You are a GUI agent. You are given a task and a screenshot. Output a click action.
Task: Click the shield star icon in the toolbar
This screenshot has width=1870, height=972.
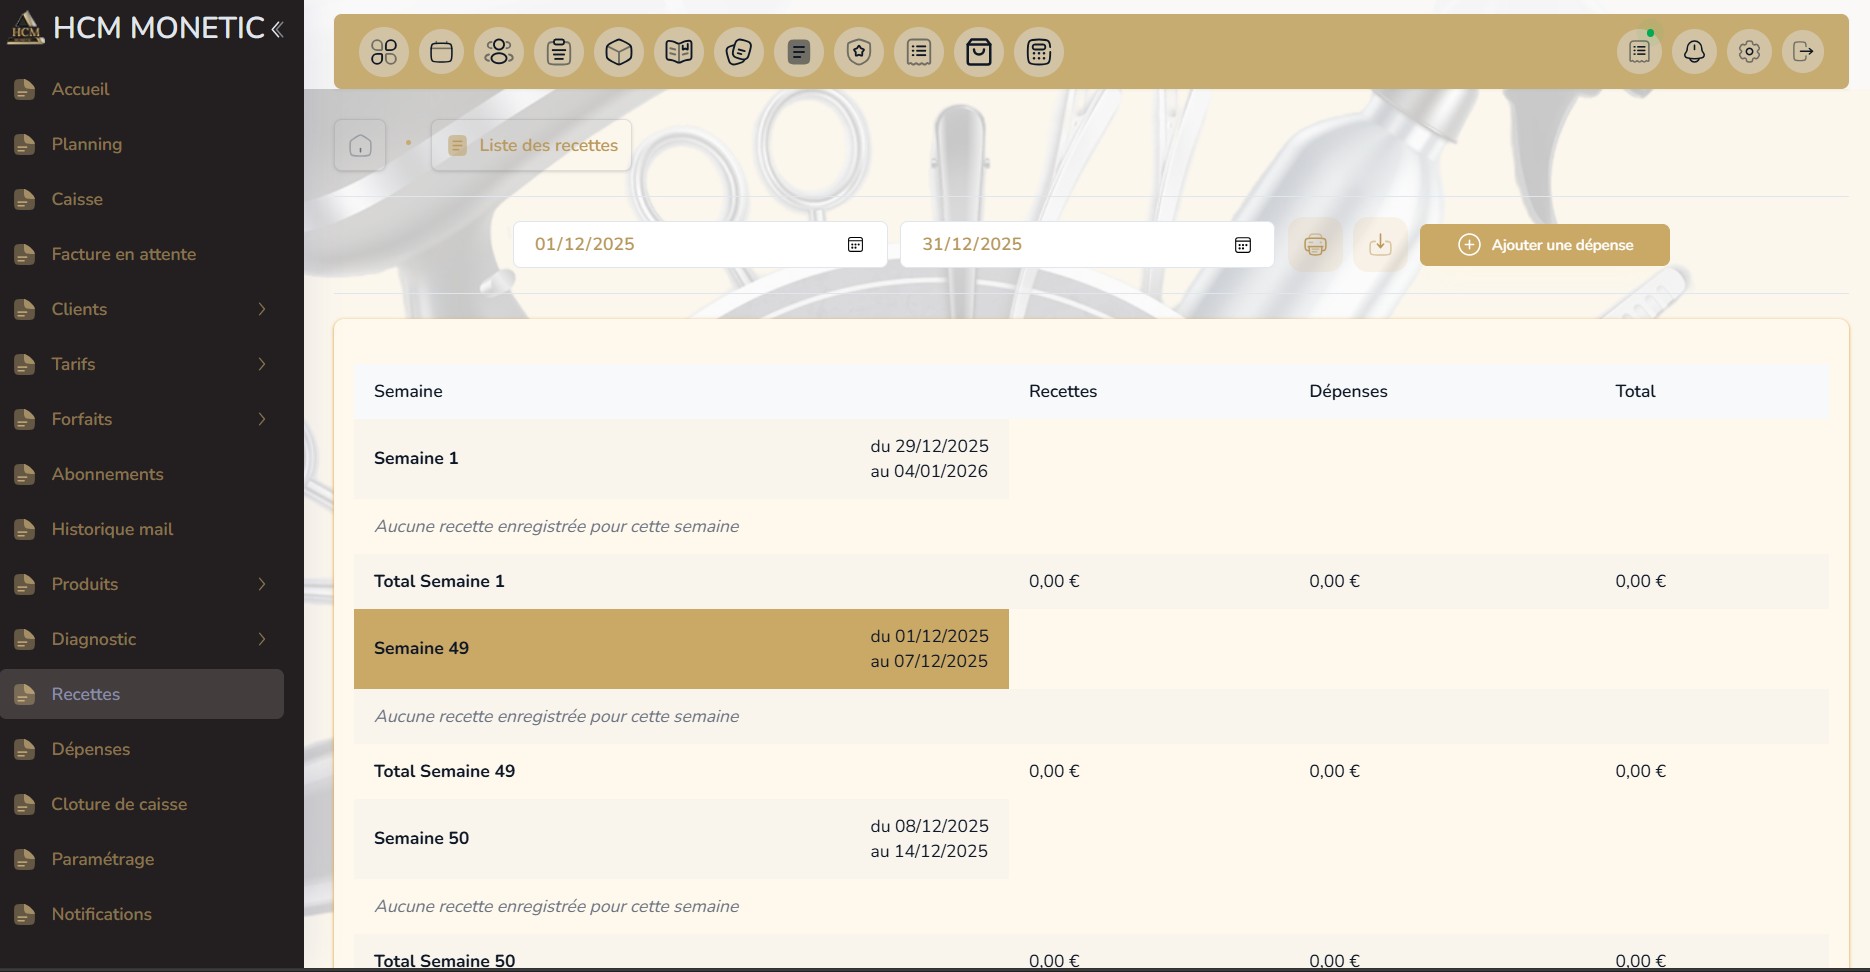(x=859, y=52)
